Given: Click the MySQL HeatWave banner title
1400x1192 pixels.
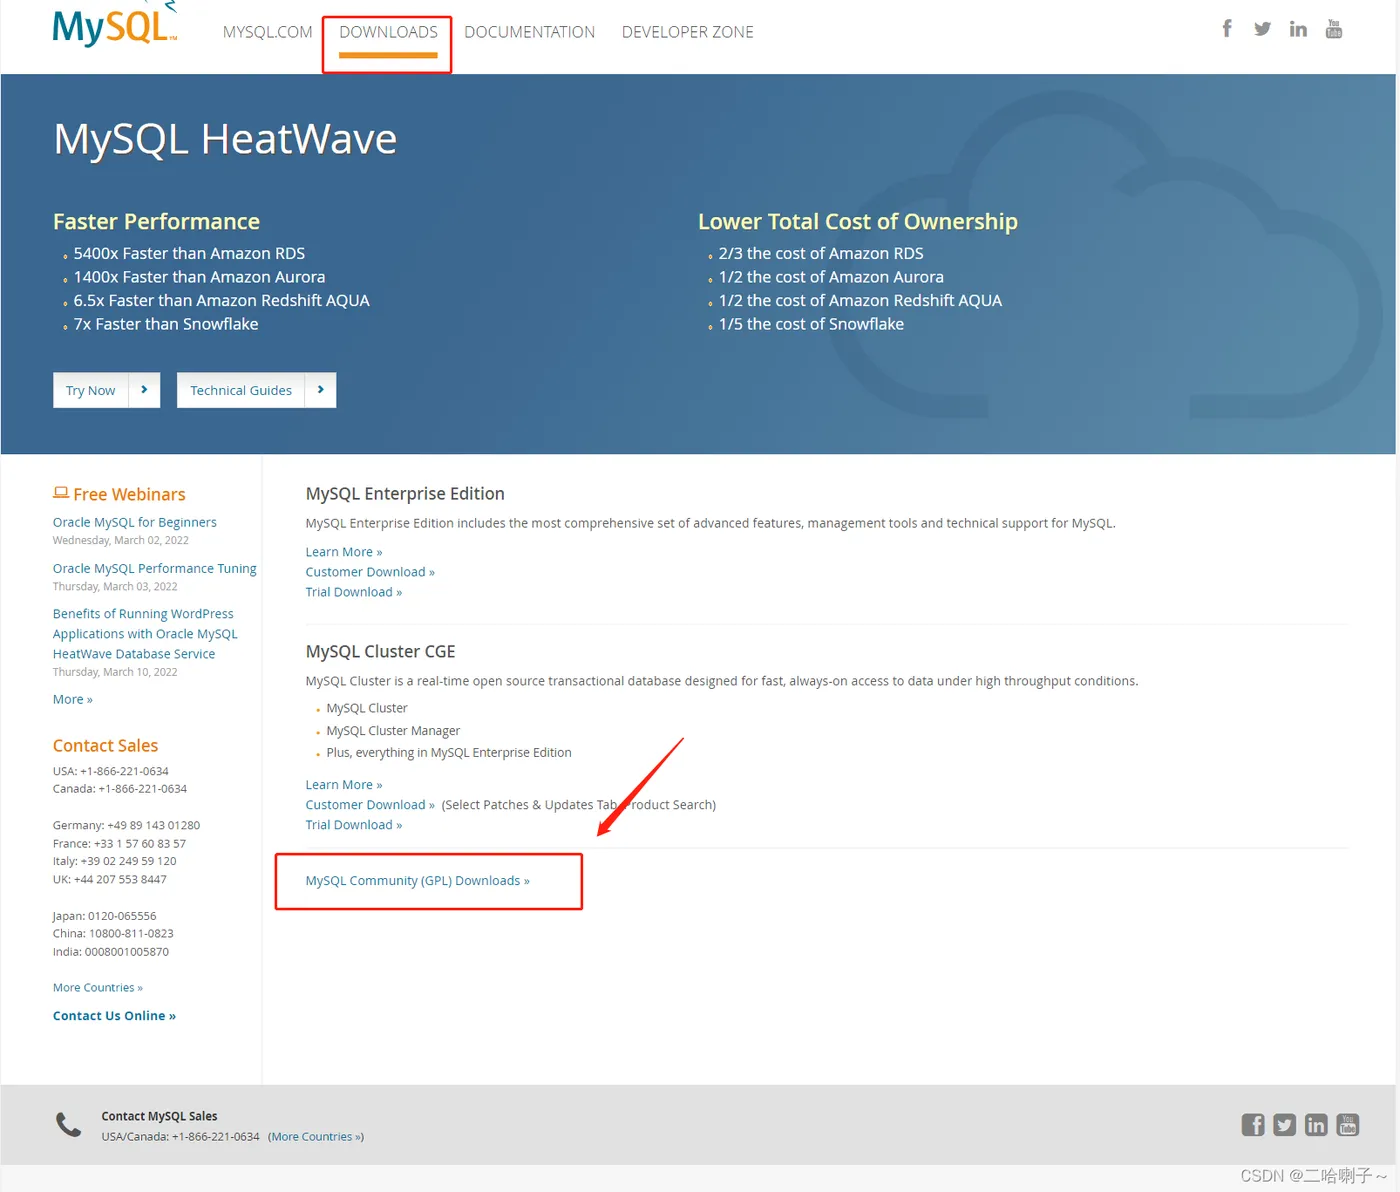Looking at the screenshot, I should click(x=225, y=139).
